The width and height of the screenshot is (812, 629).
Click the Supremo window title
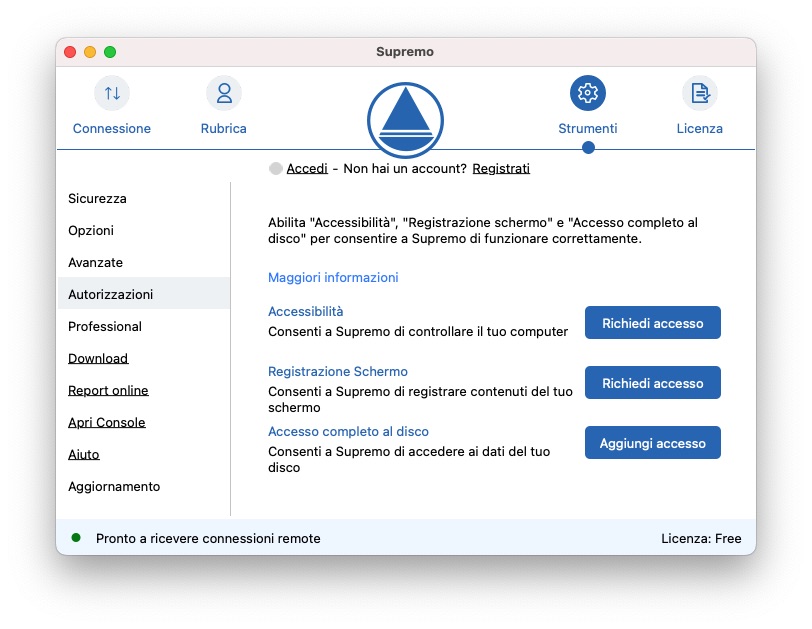click(x=405, y=52)
